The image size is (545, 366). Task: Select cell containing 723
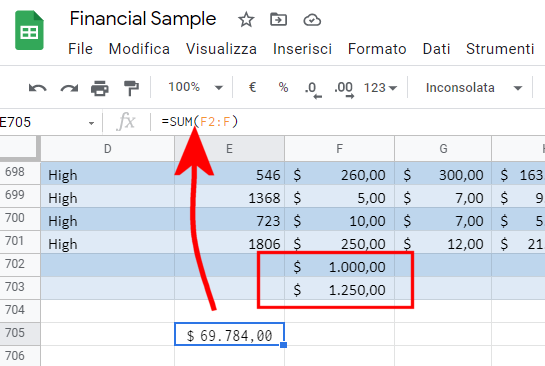point(229,219)
